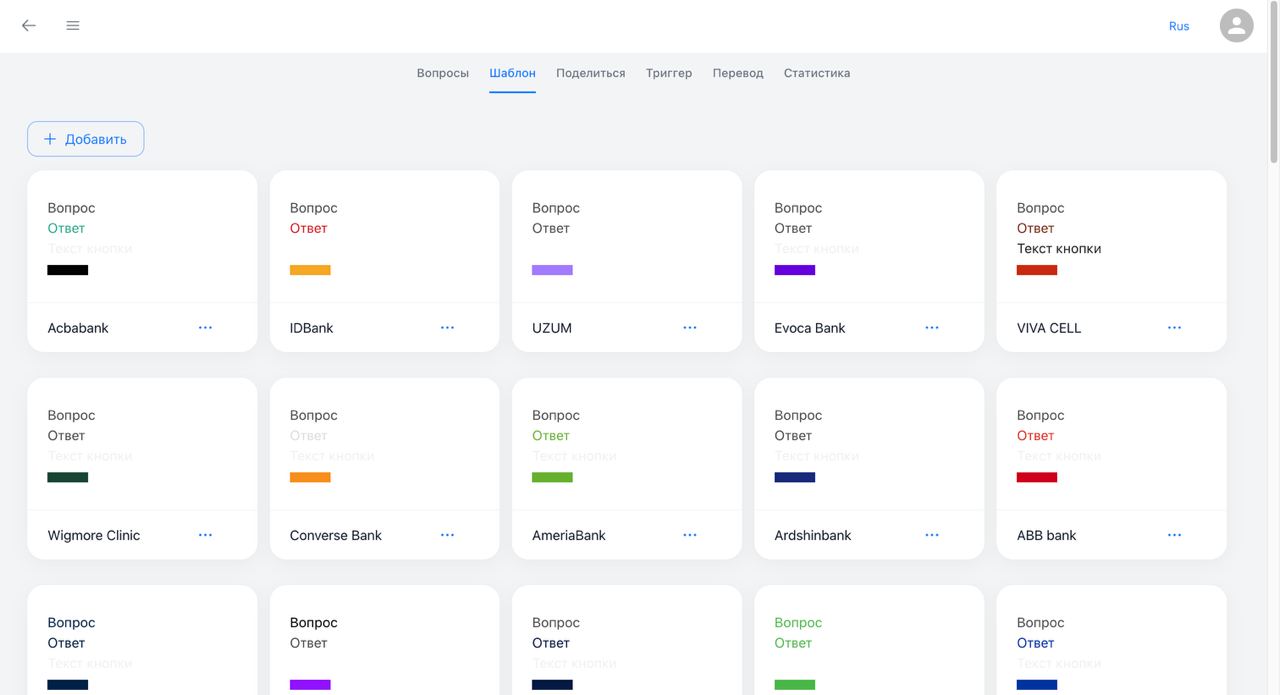Select the Ardshinbank template name
The image size is (1280, 695).
(813, 535)
